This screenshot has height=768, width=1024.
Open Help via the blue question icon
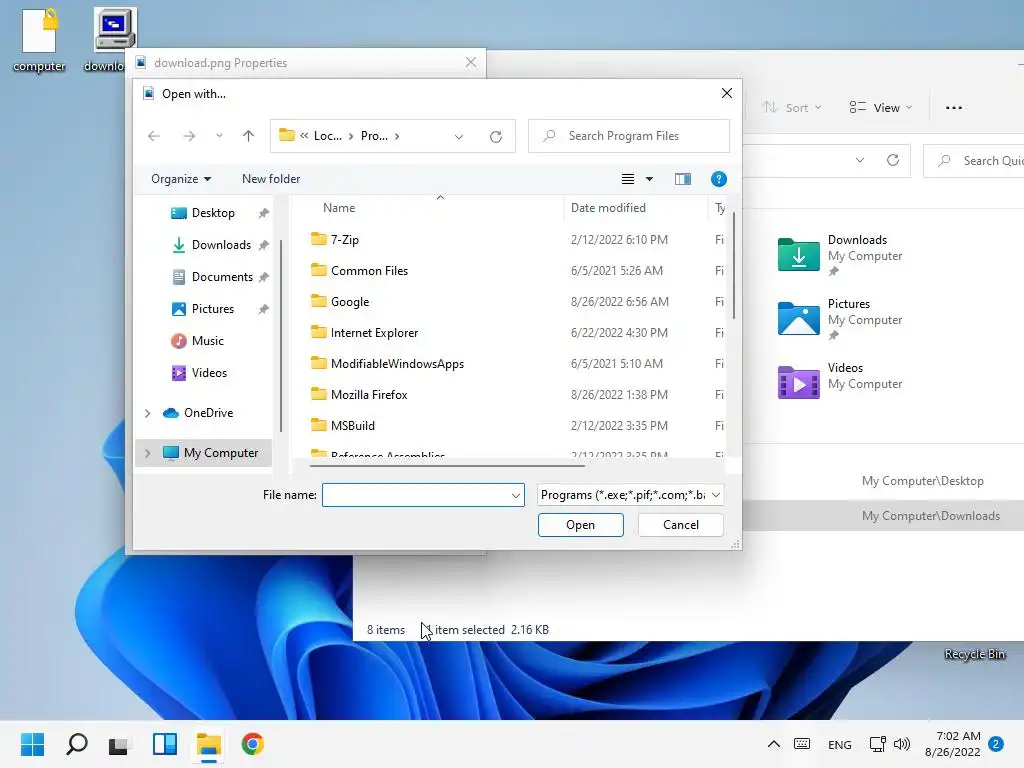[x=718, y=179]
